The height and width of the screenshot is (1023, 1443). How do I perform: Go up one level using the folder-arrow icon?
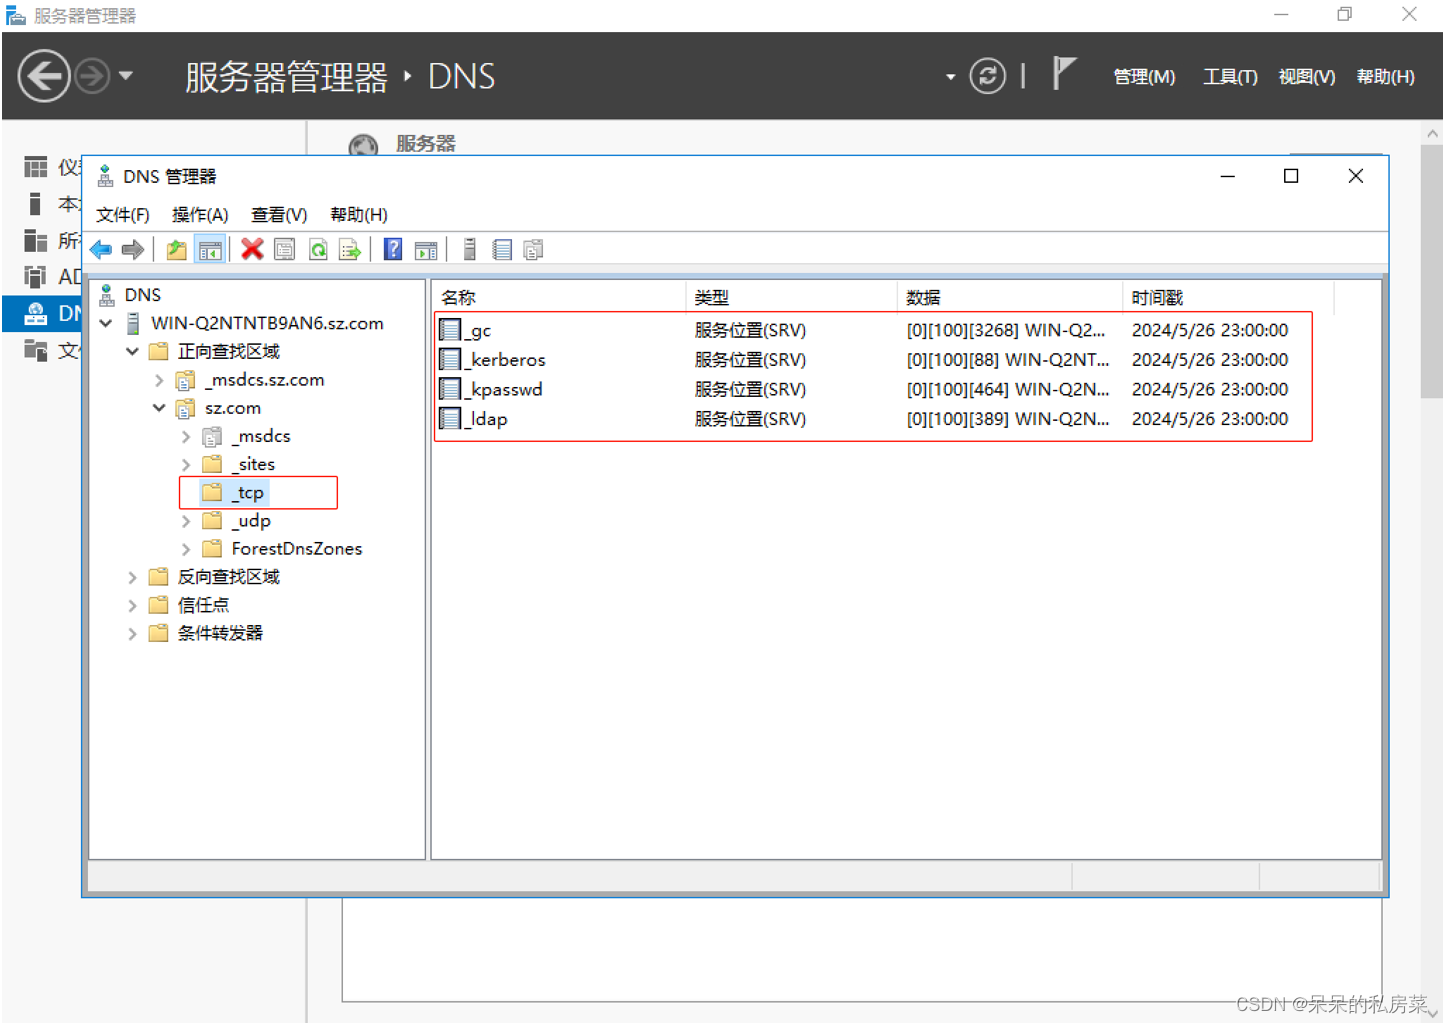tap(177, 250)
